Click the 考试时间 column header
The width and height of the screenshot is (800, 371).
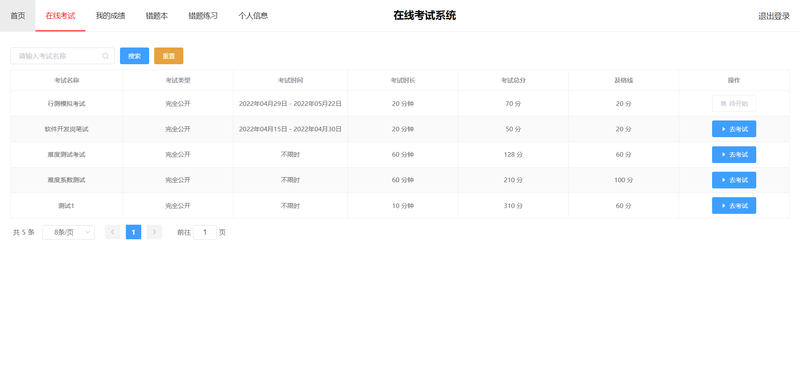(x=290, y=81)
